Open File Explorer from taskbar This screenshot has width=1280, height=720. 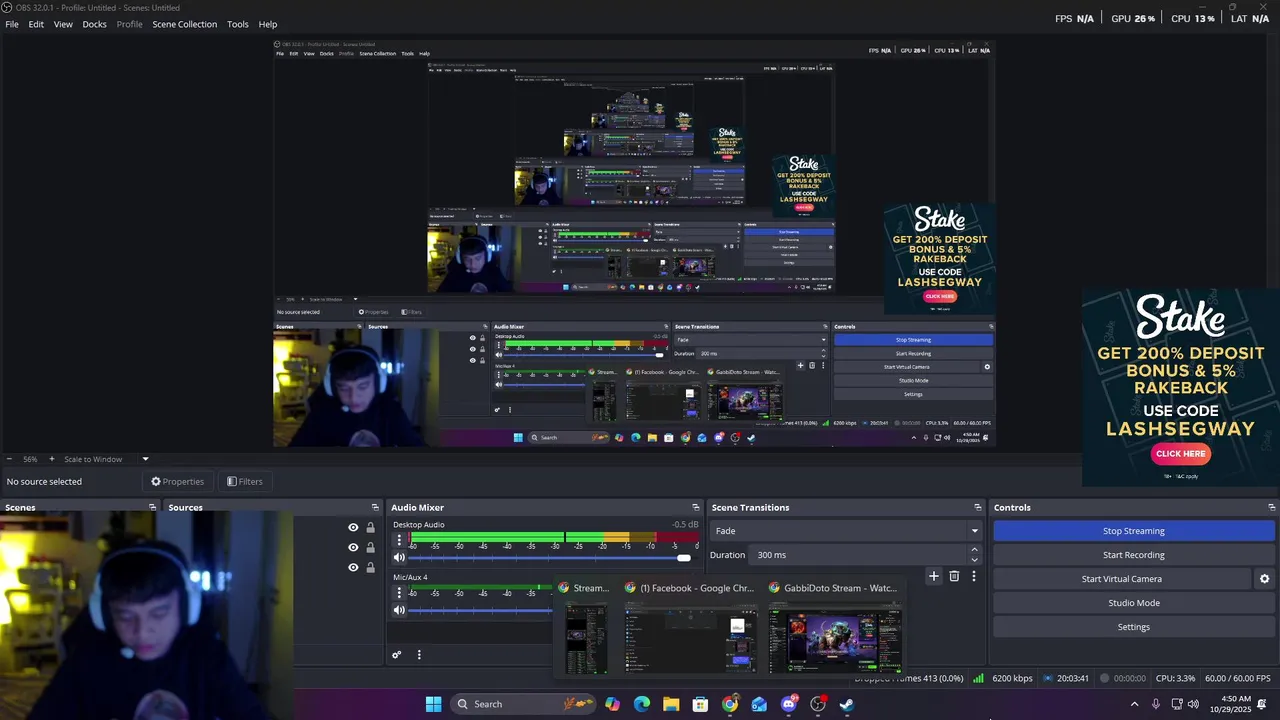pyautogui.click(x=671, y=704)
